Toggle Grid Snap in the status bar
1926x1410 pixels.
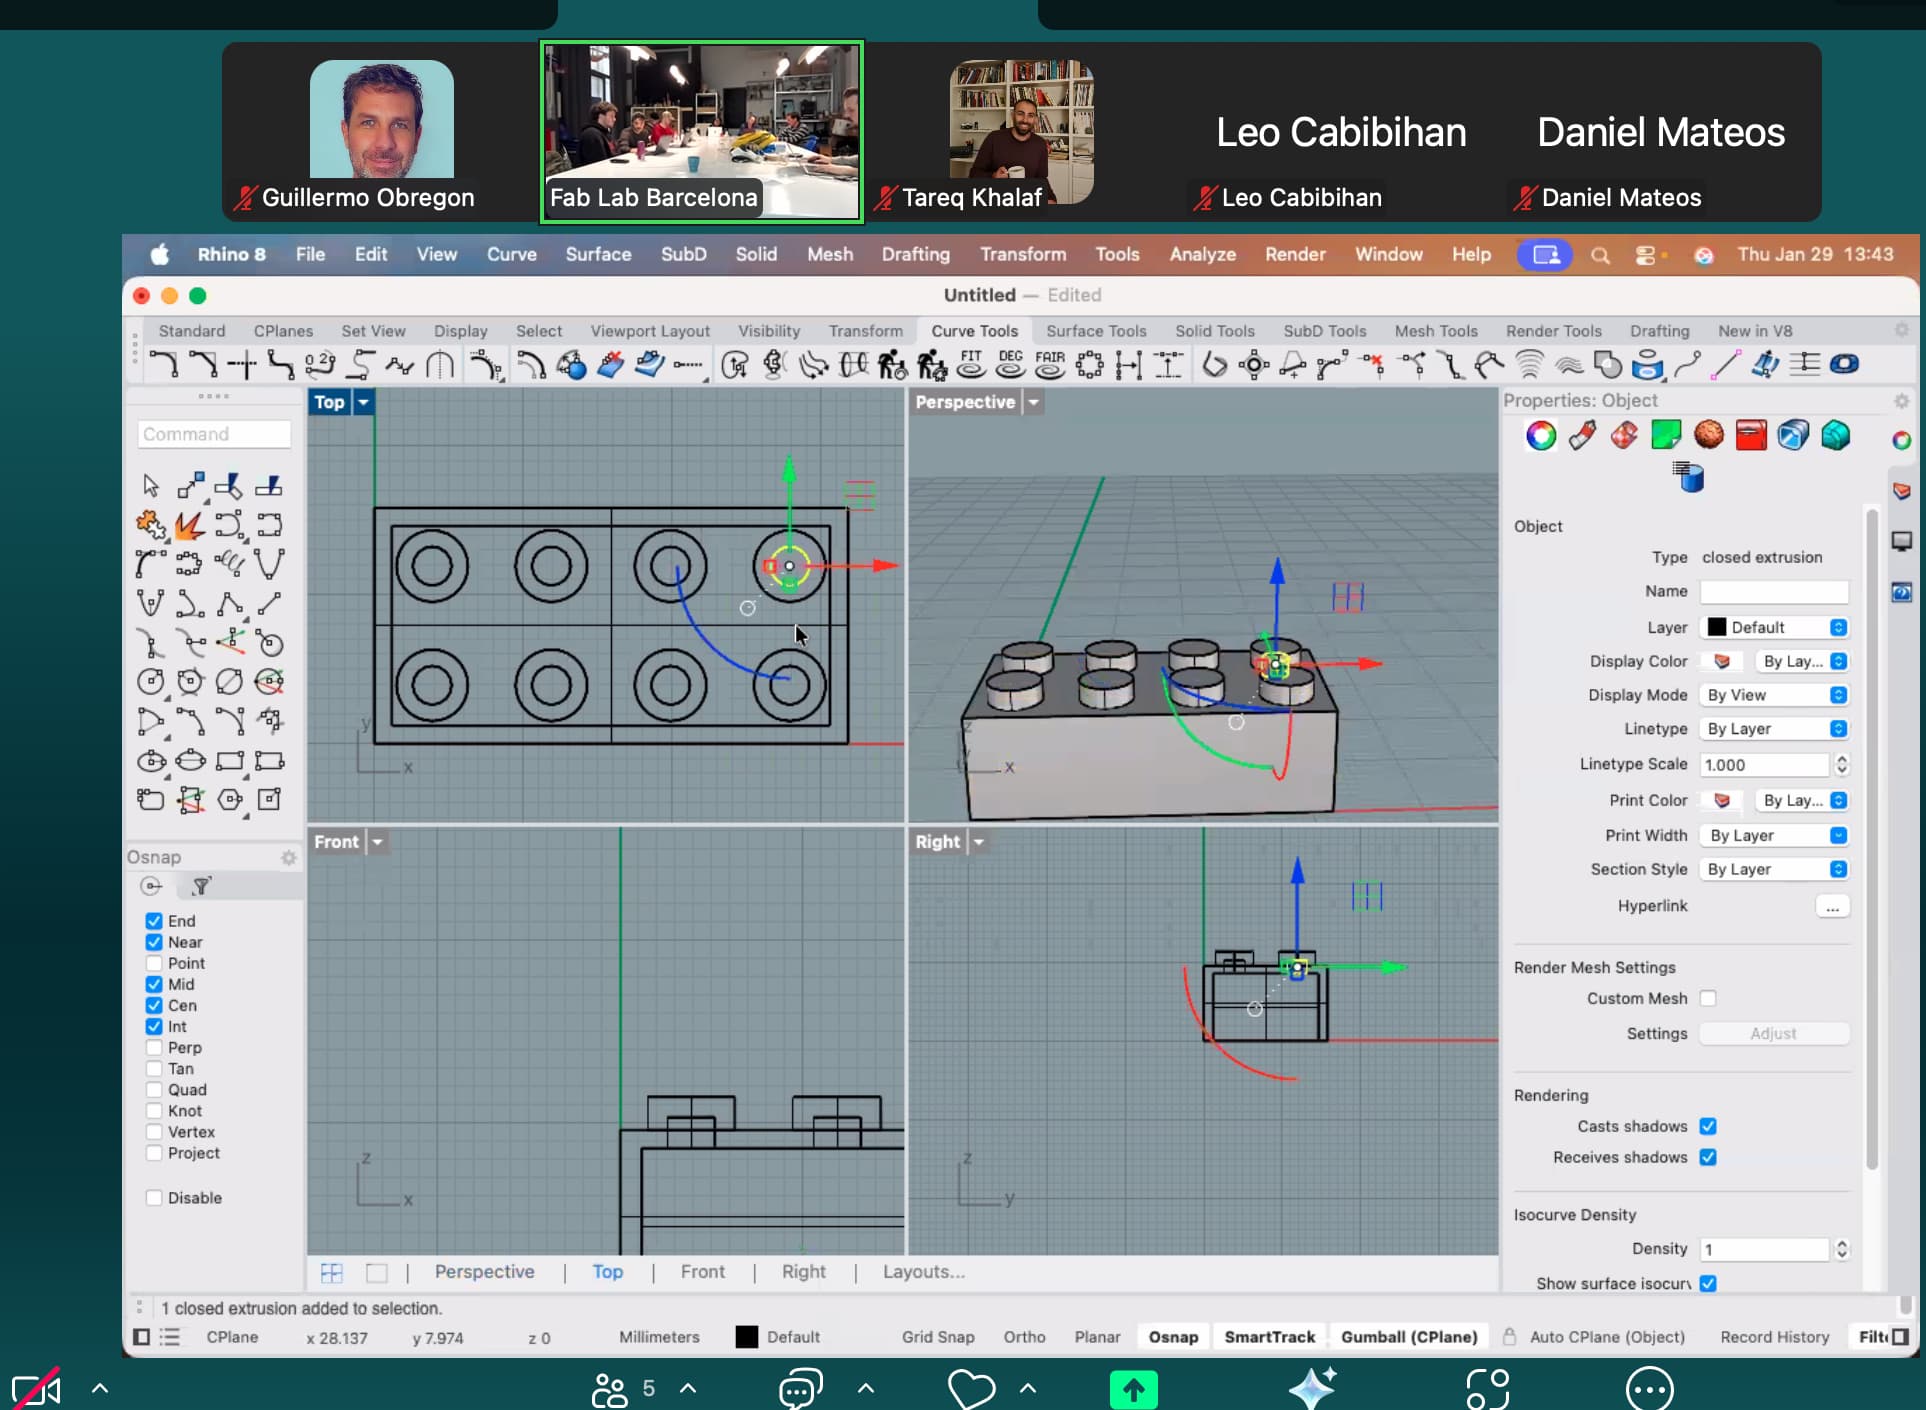(937, 1337)
